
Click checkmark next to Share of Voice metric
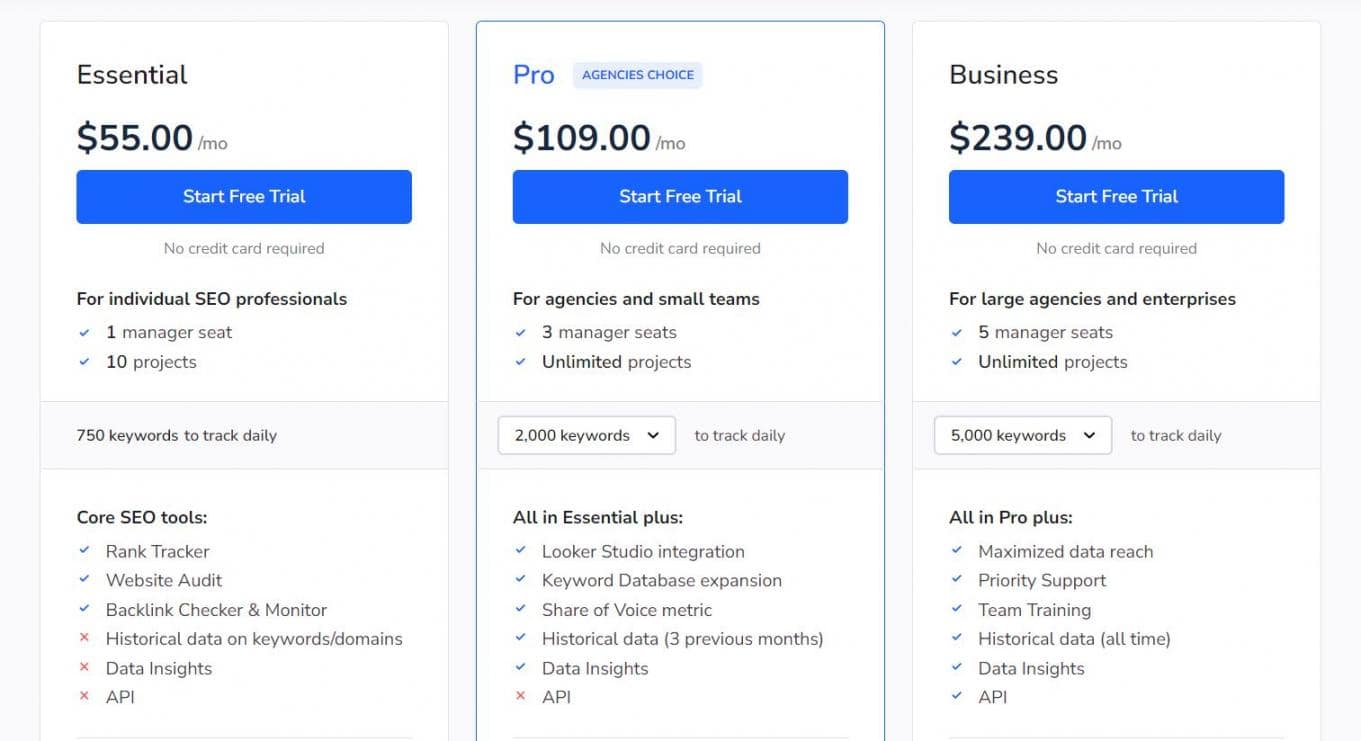pyautogui.click(x=521, y=609)
